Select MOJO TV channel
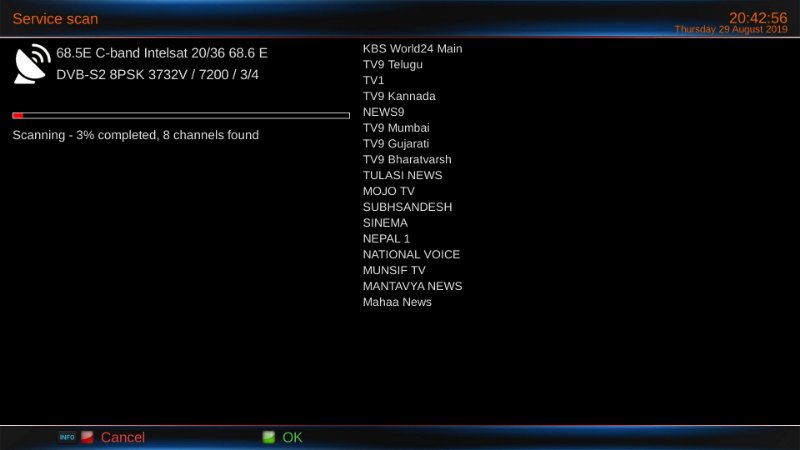 [388, 191]
